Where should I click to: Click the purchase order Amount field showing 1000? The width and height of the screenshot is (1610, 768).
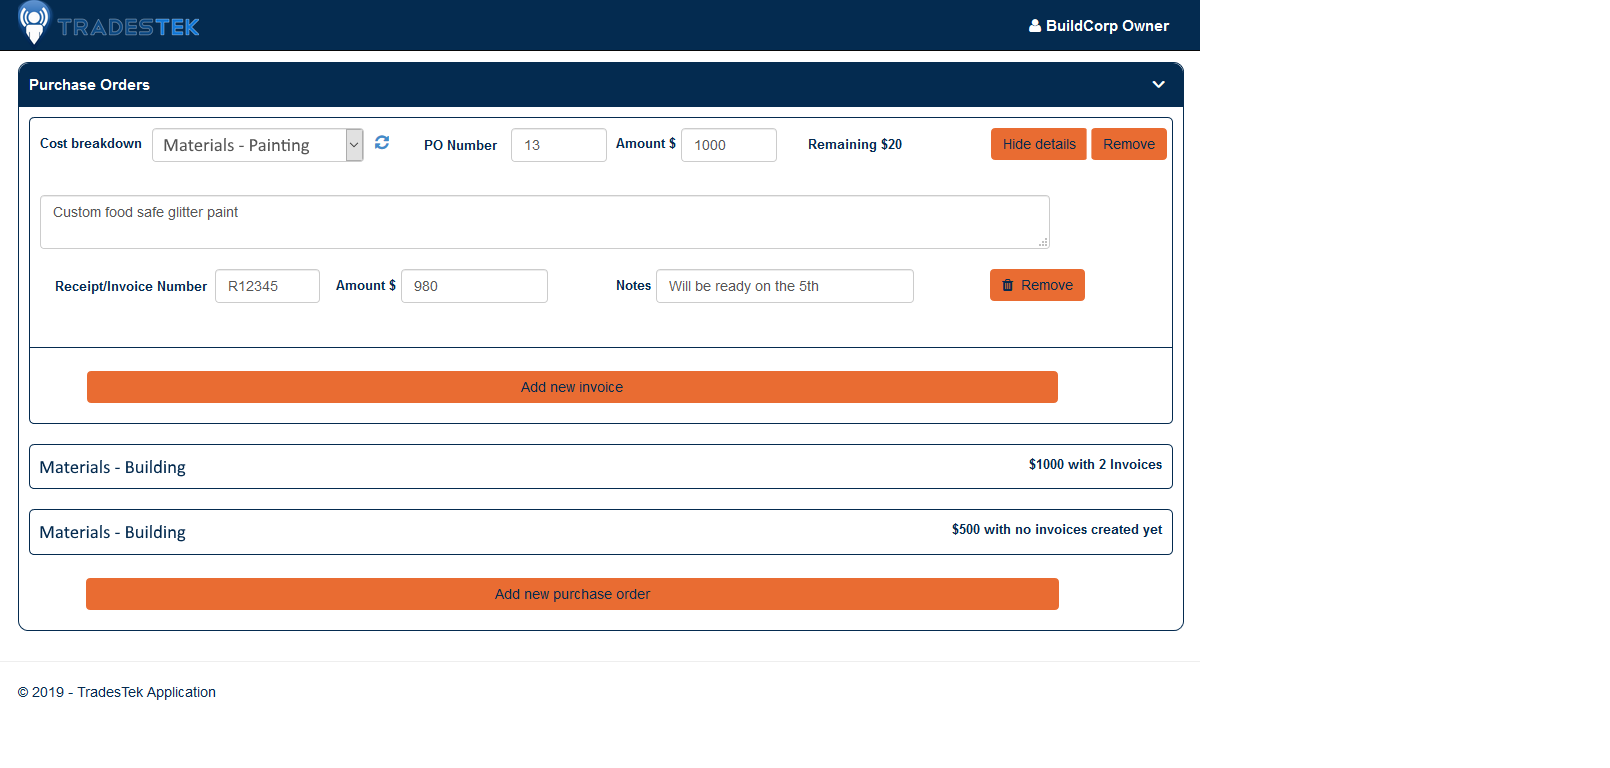point(728,145)
